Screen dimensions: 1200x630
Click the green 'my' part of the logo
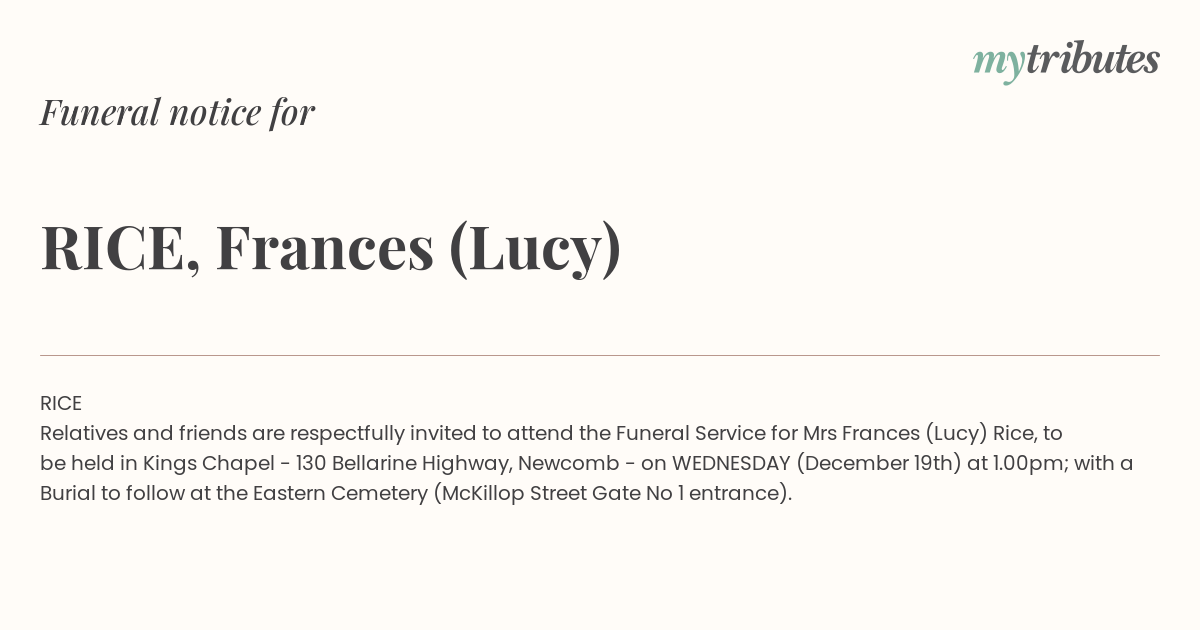999,63
